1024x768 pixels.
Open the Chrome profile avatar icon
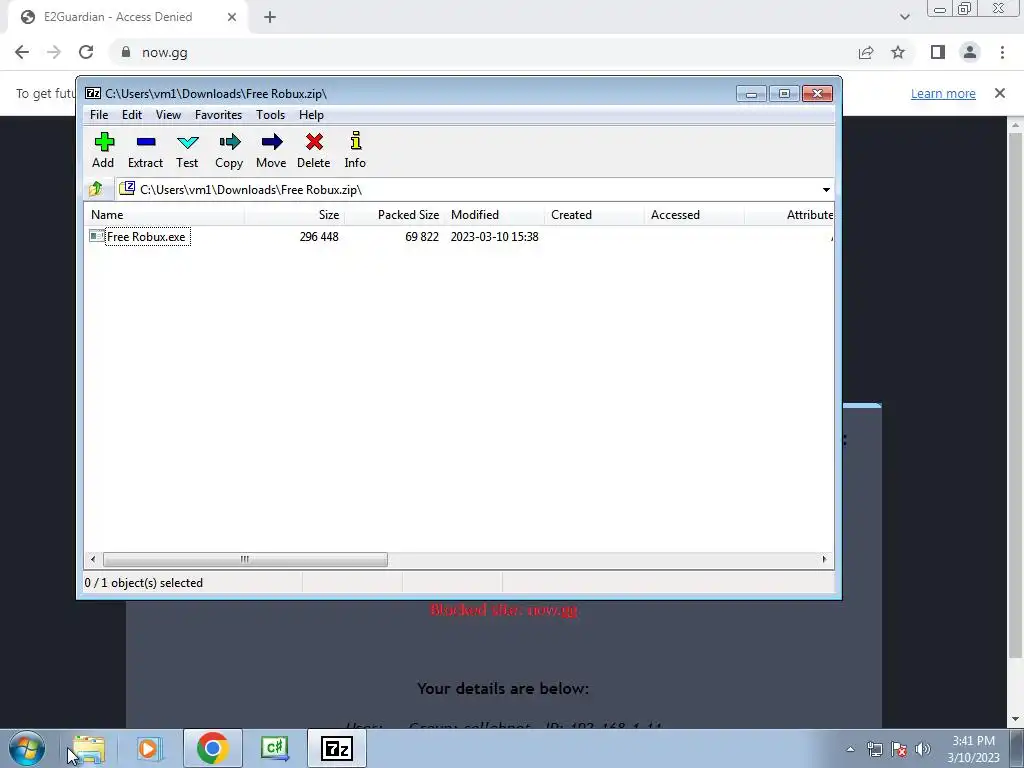point(970,52)
